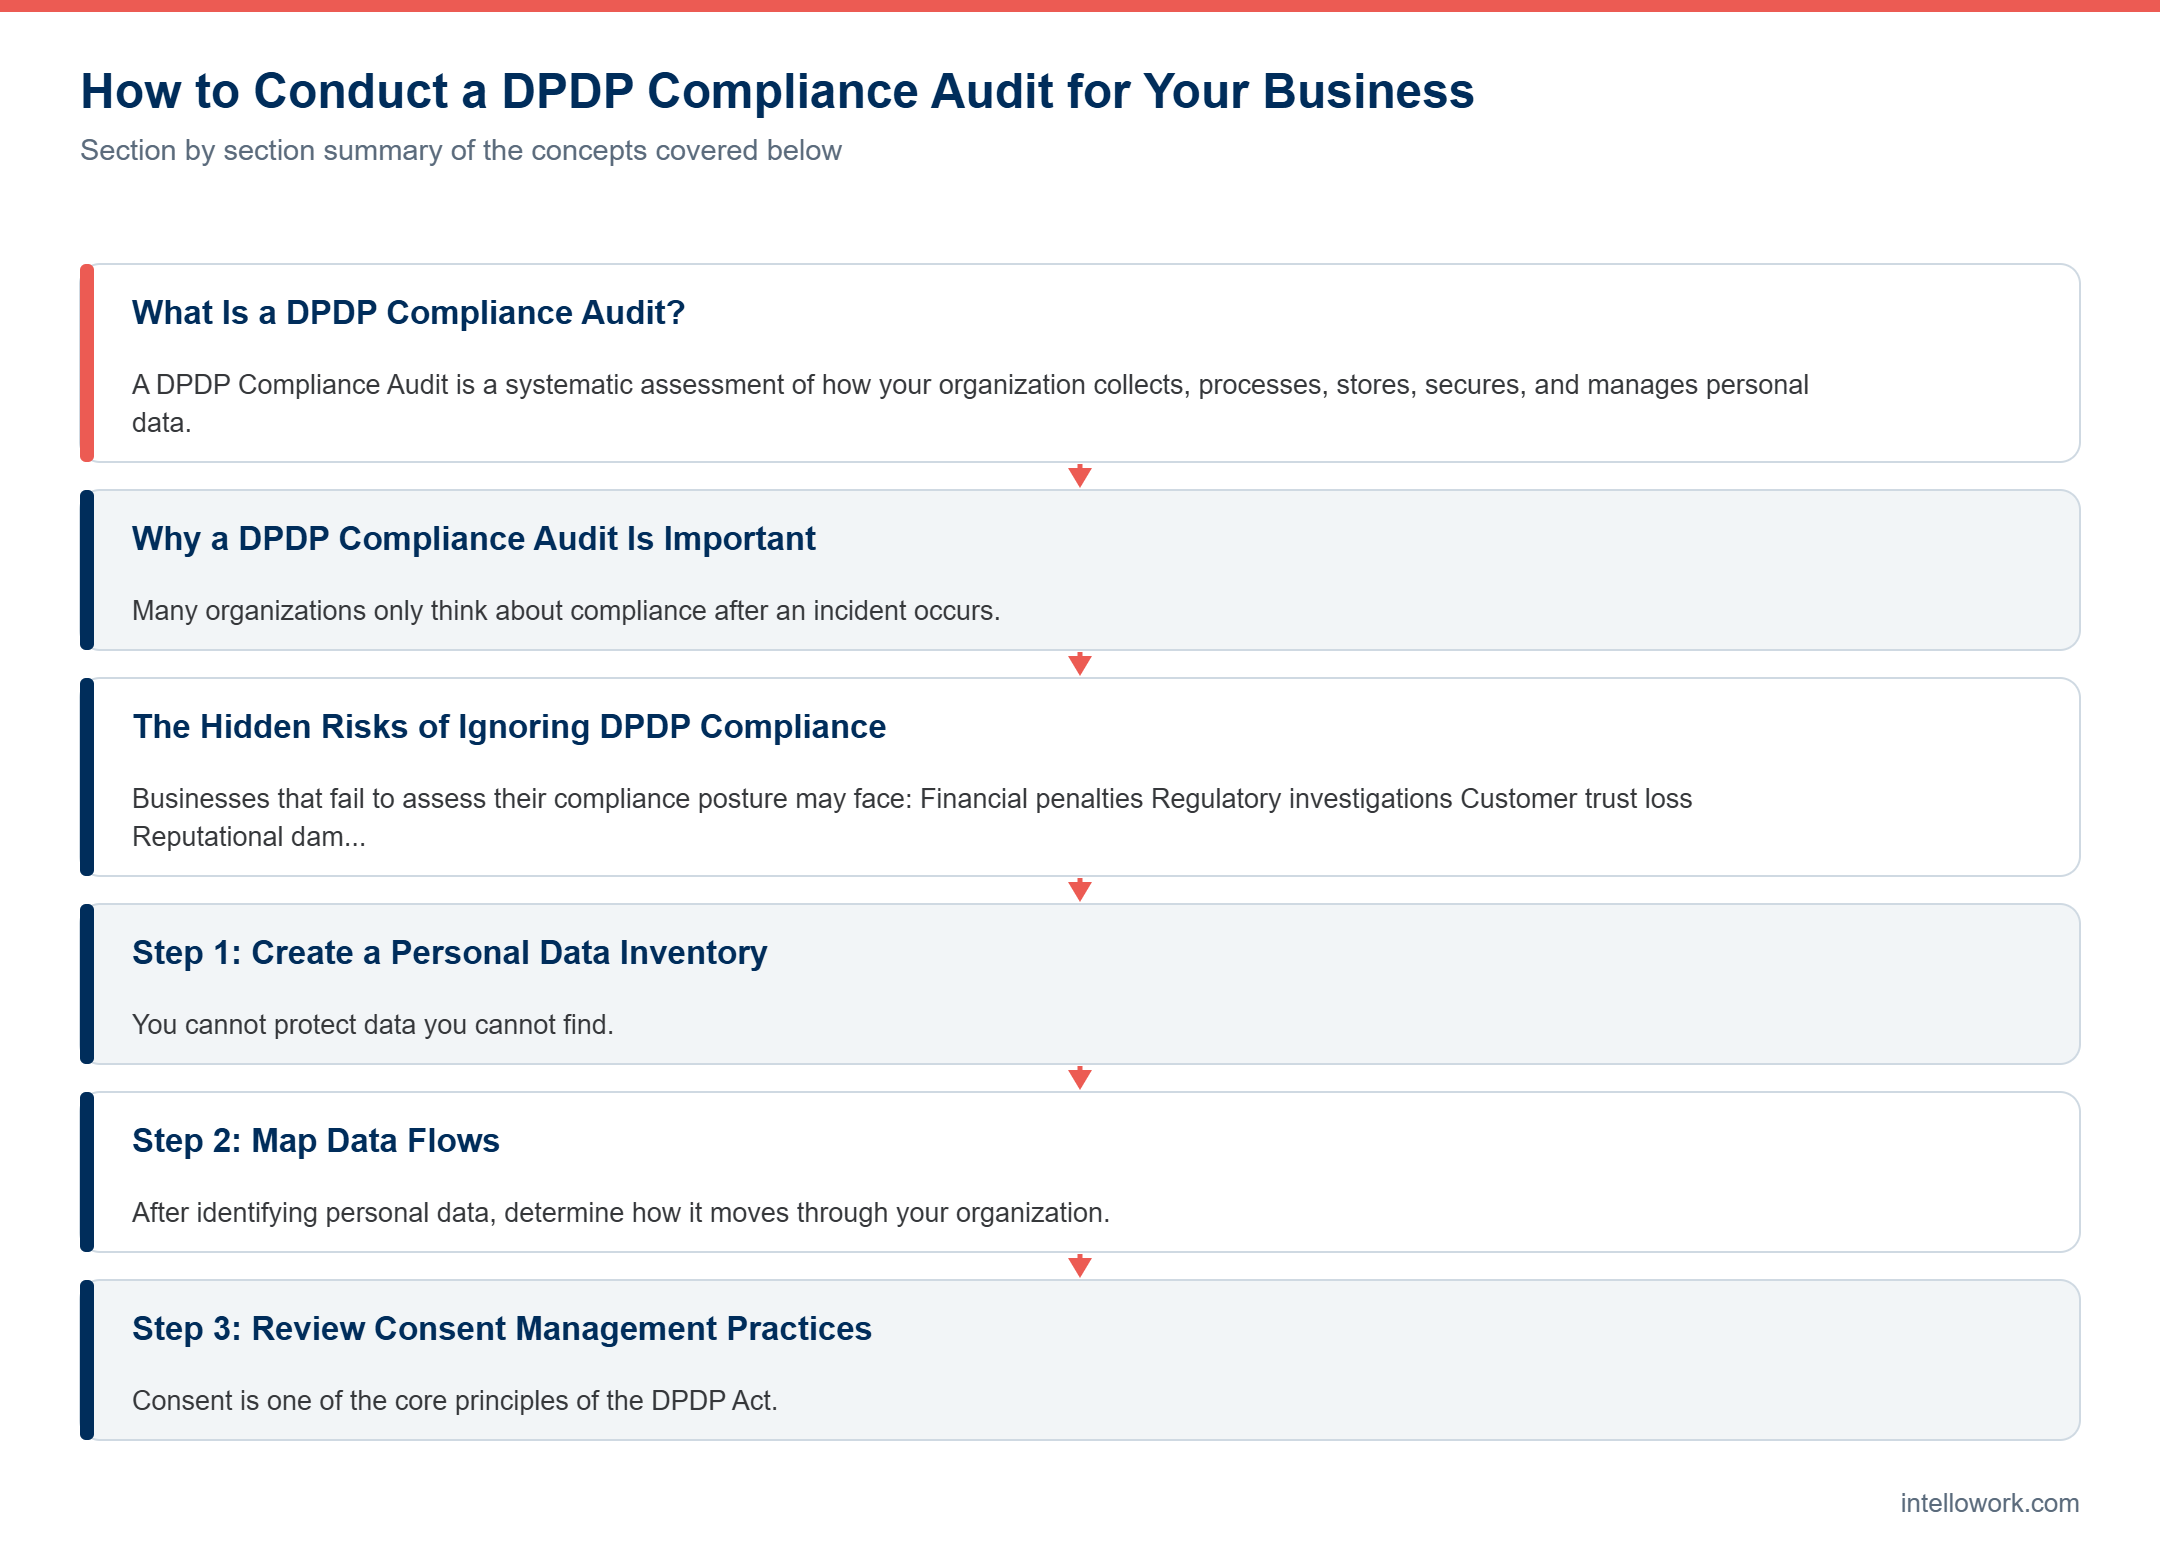Select 'Step 1: Create a Personal Data Inventory'

pos(450,953)
